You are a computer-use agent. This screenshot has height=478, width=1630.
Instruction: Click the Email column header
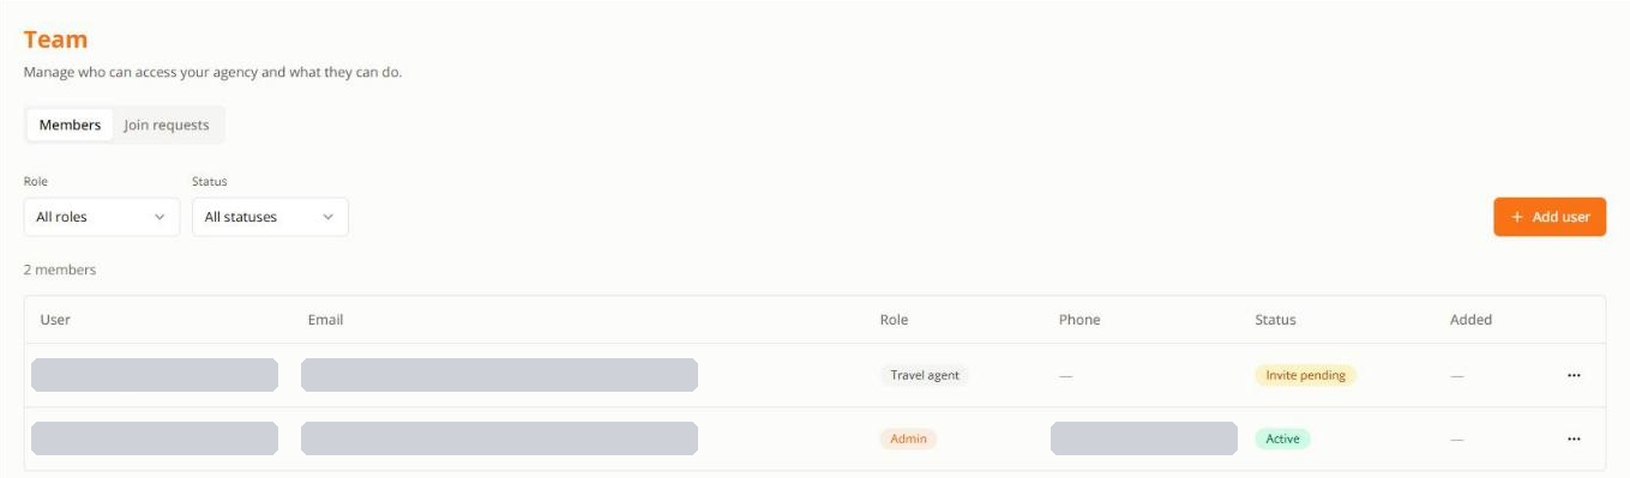(x=325, y=320)
